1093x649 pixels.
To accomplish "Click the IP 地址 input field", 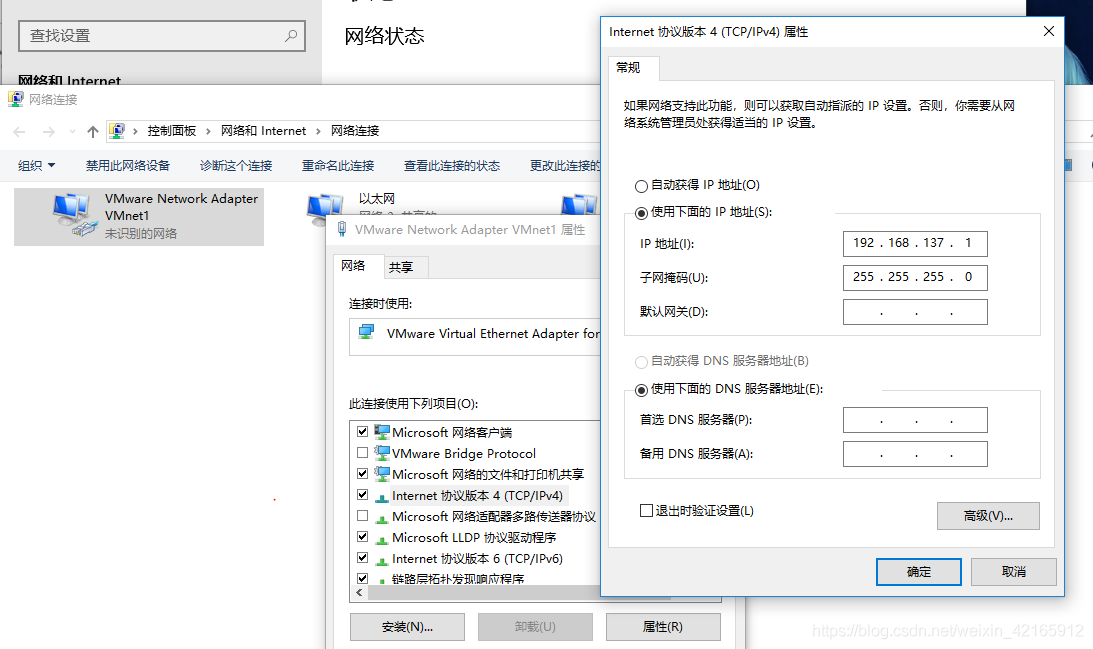I will [x=914, y=243].
